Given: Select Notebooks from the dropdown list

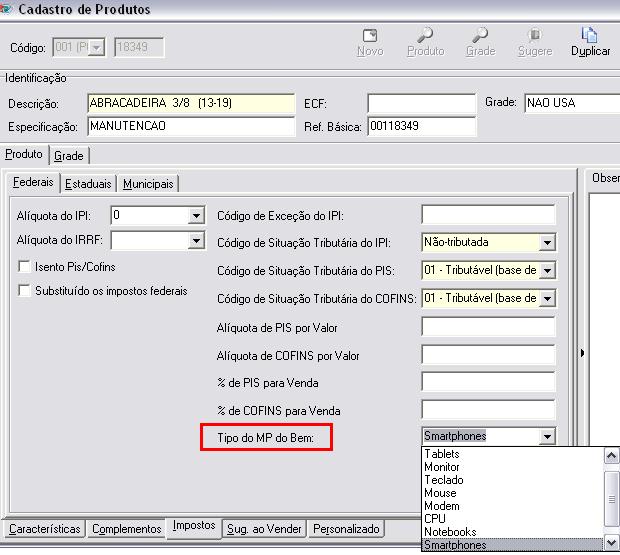Looking at the screenshot, I should [x=450, y=532].
